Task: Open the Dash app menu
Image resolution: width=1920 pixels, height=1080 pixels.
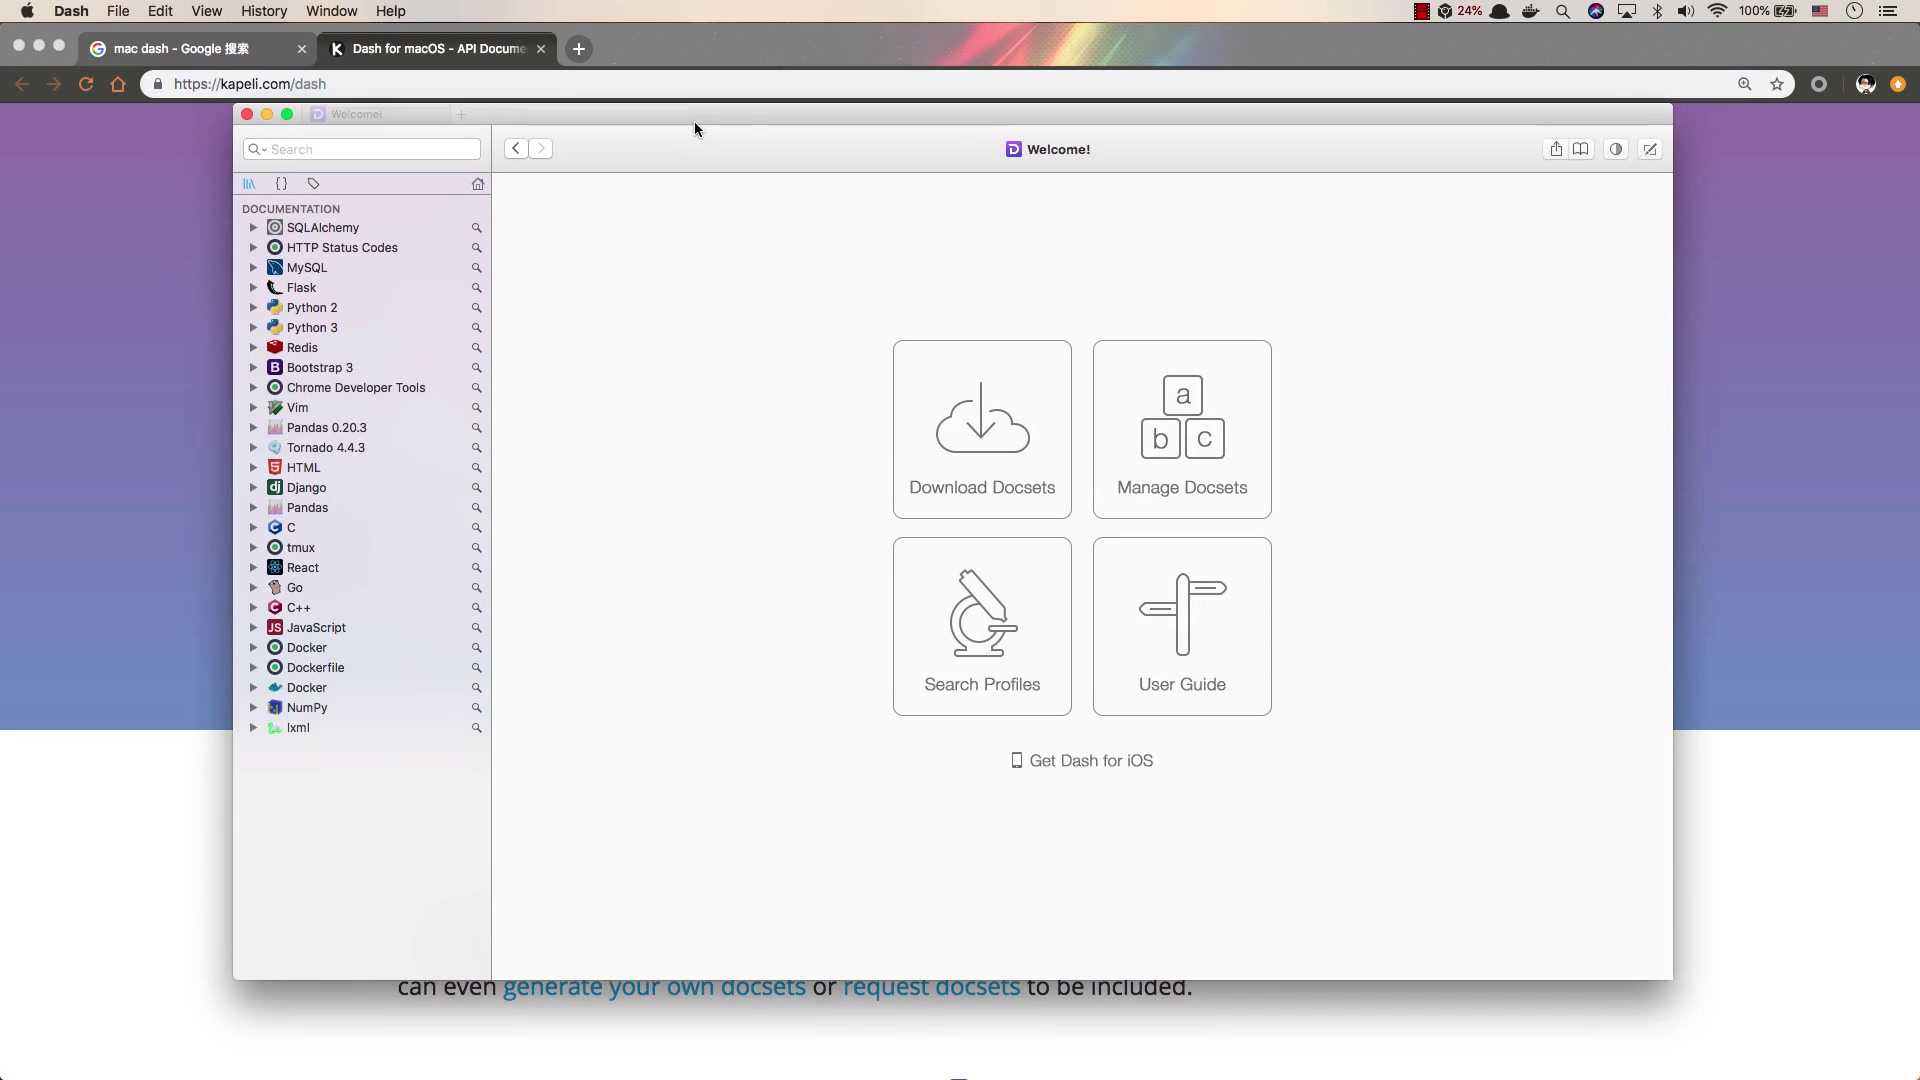Action: tap(71, 11)
